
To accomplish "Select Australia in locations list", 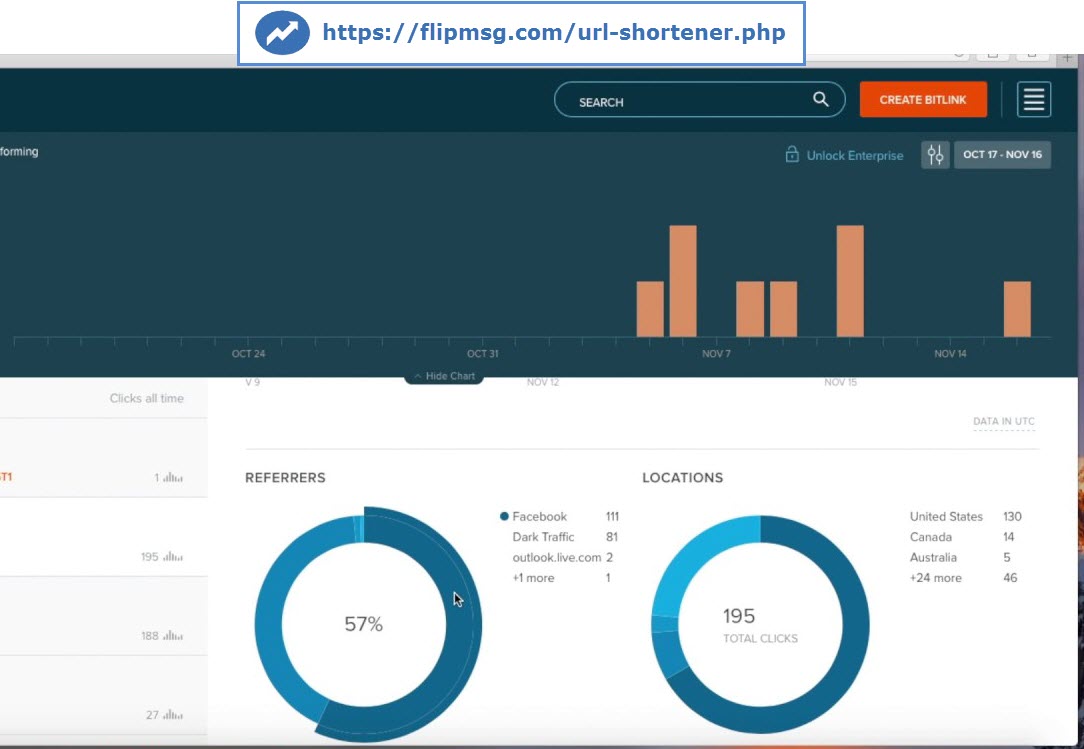I will click(x=933, y=557).
